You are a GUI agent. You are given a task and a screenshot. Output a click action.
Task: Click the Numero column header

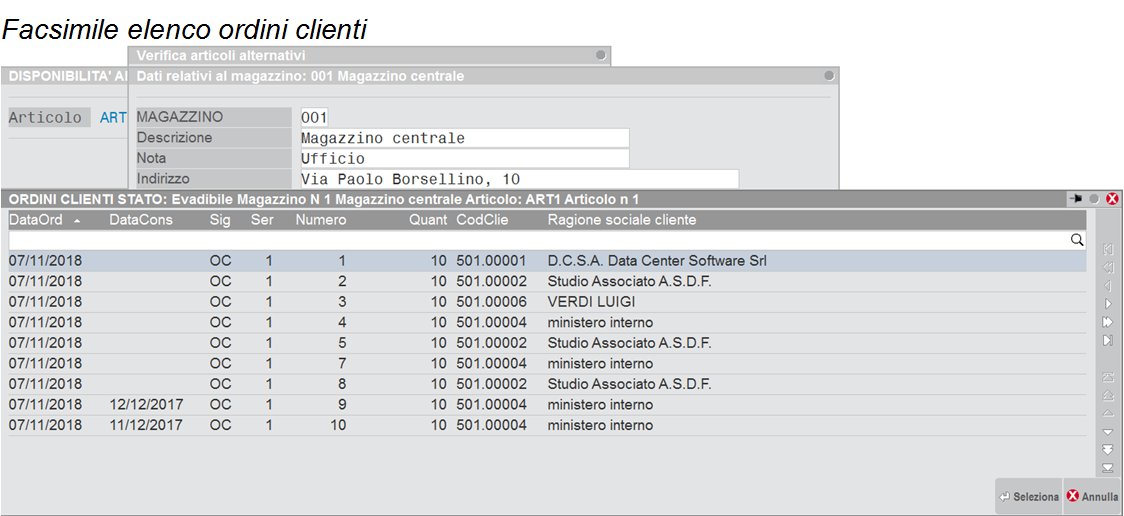[321, 220]
